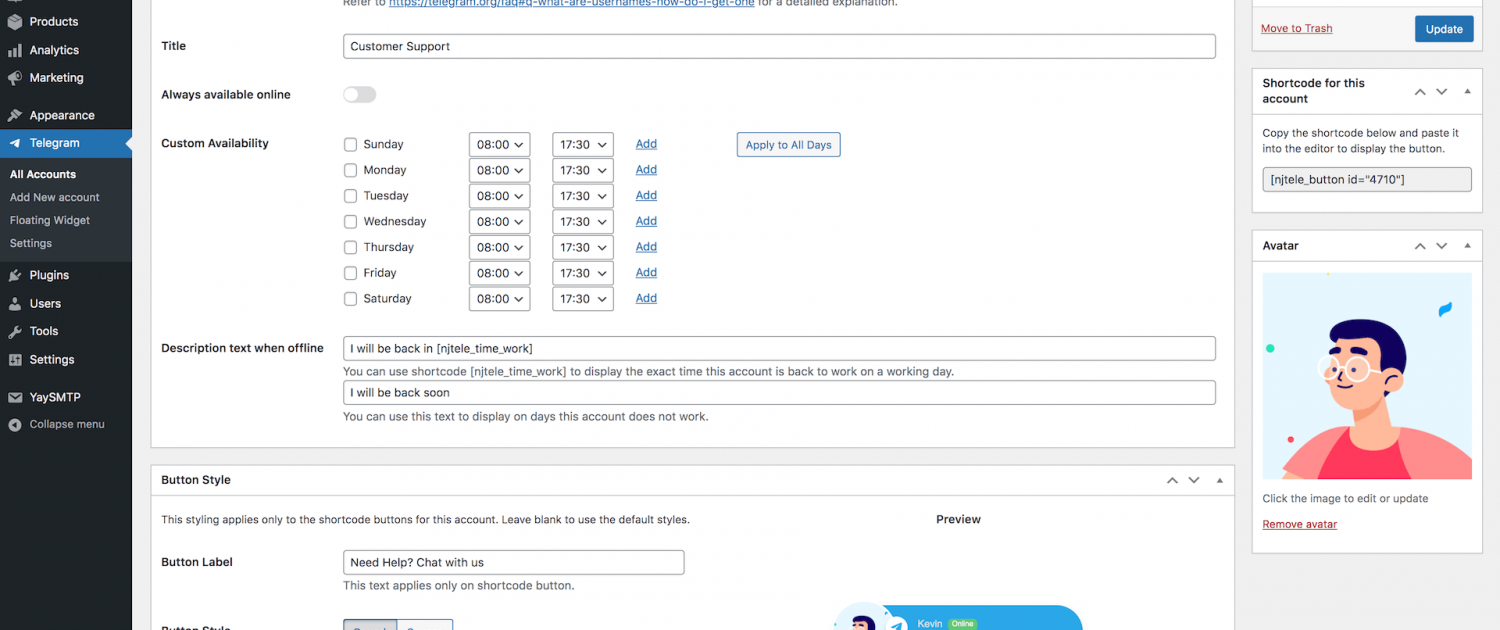Click the Title input field
The width and height of the screenshot is (1500, 630).
(x=779, y=46)
